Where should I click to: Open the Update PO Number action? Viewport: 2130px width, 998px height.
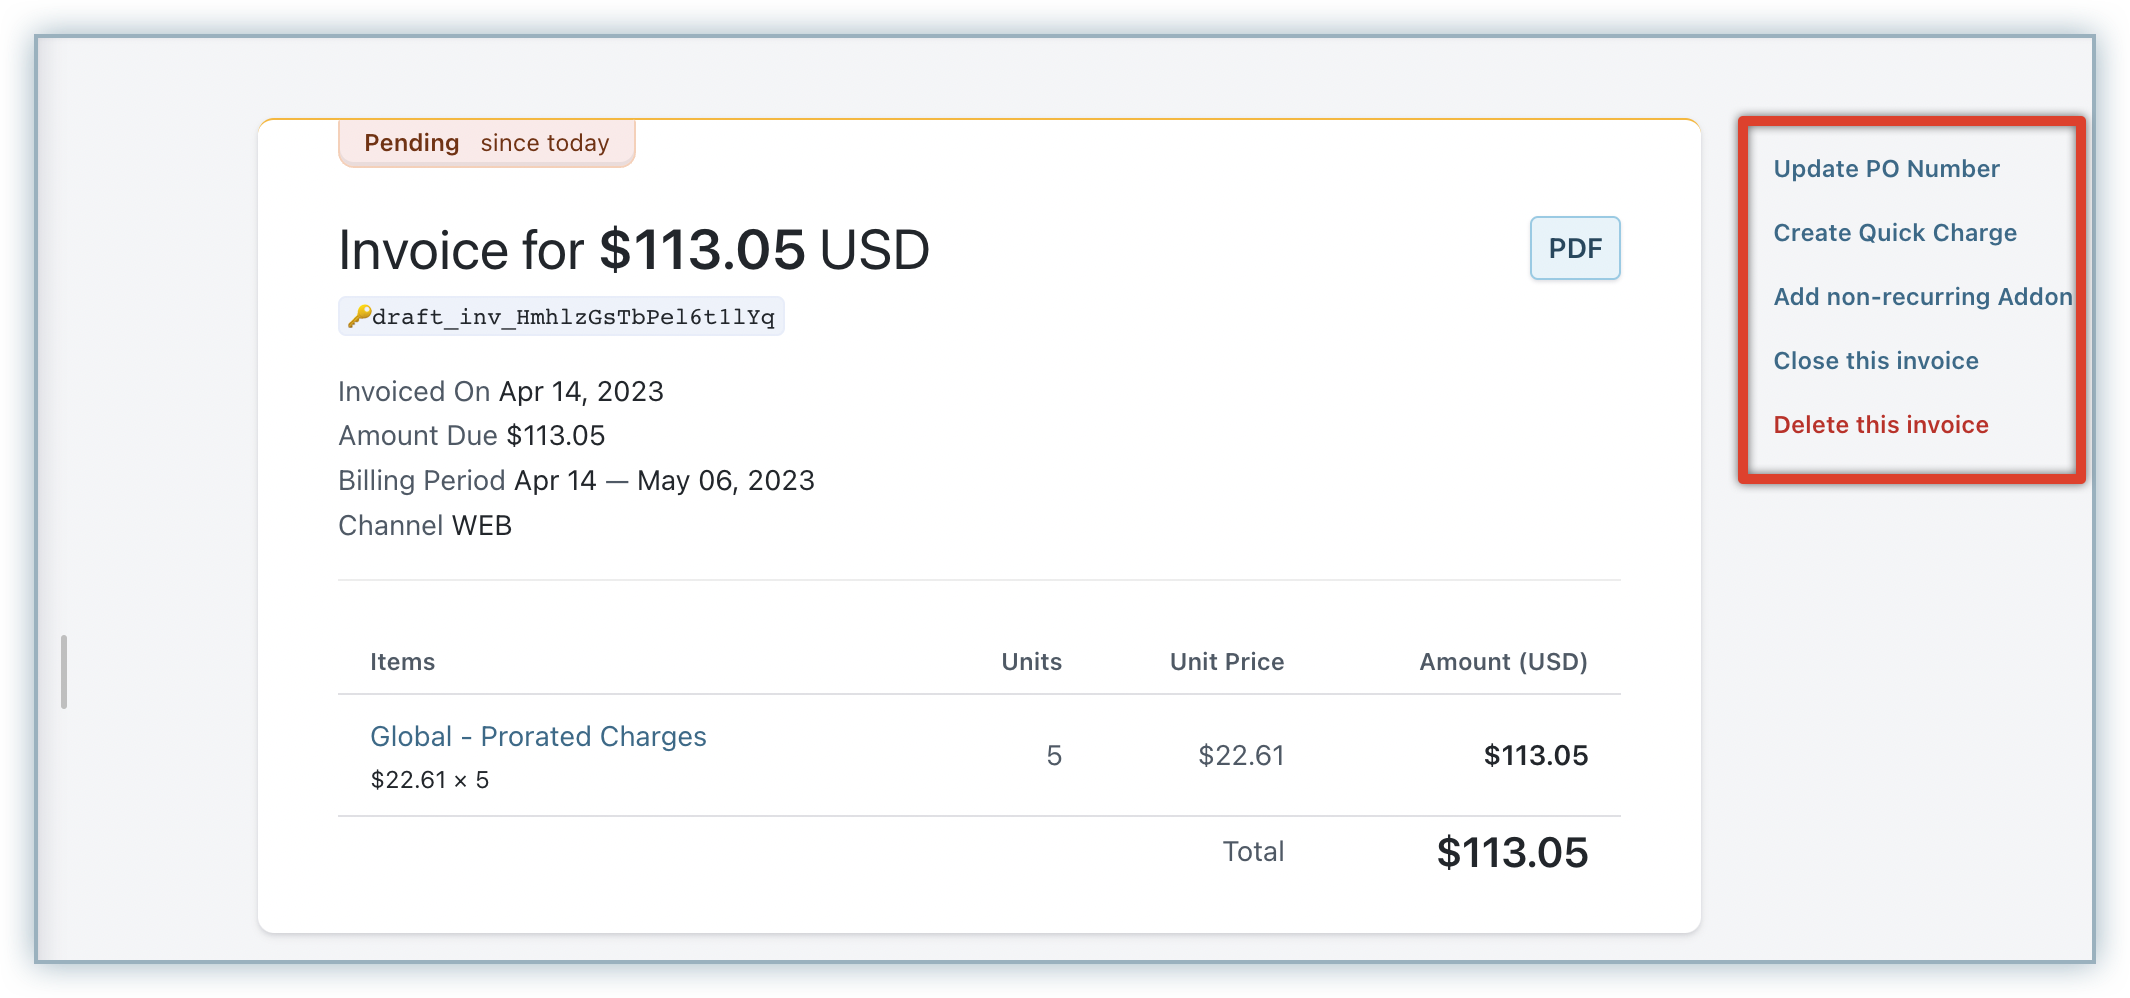click(1886, 169)
